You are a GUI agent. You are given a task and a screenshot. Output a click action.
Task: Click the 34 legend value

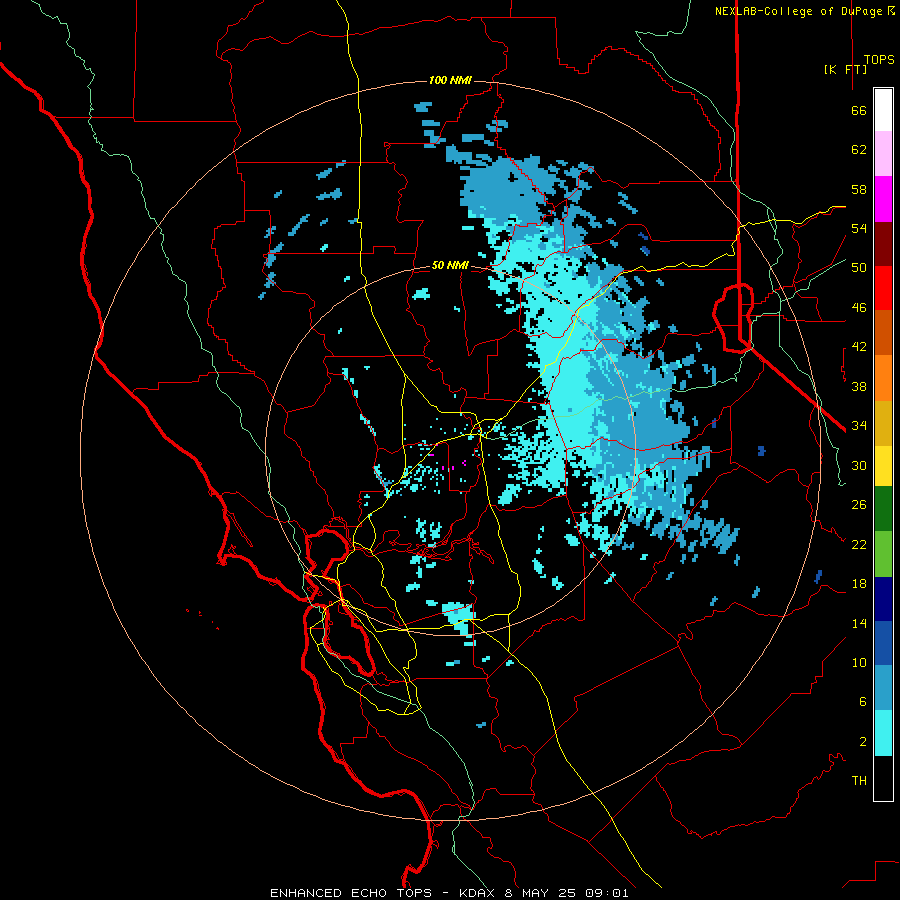[859, 425]
